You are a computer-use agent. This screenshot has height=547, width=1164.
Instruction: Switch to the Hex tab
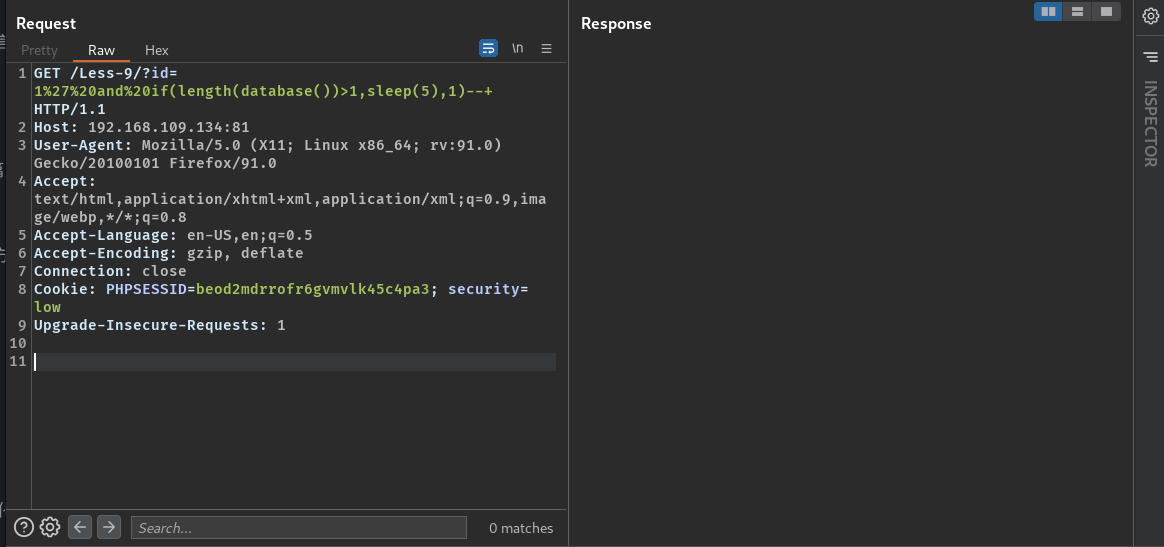pos(157,50)
